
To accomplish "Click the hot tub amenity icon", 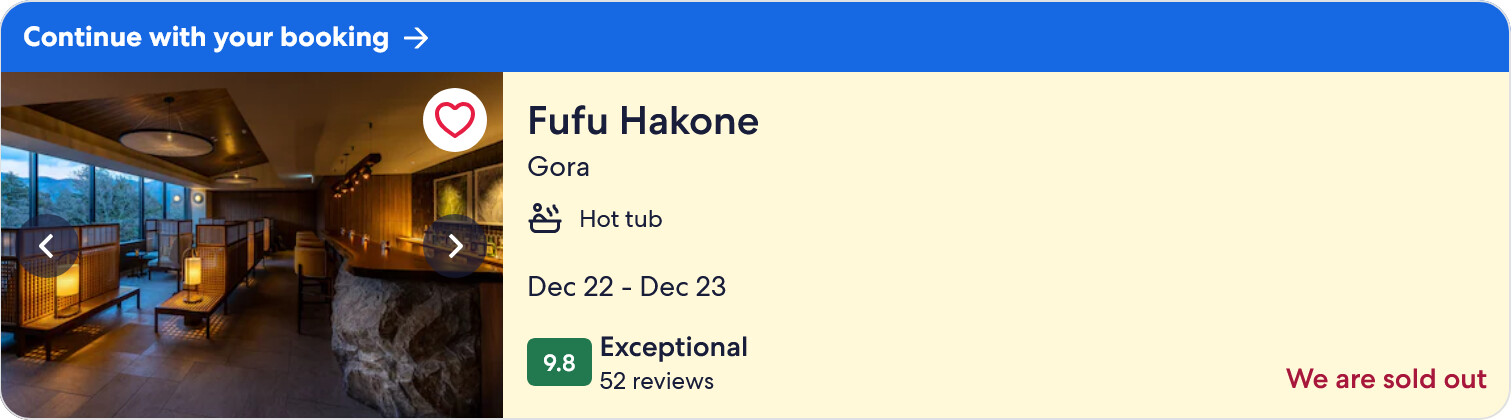I will pyautogui.click(x=545, y=218).
